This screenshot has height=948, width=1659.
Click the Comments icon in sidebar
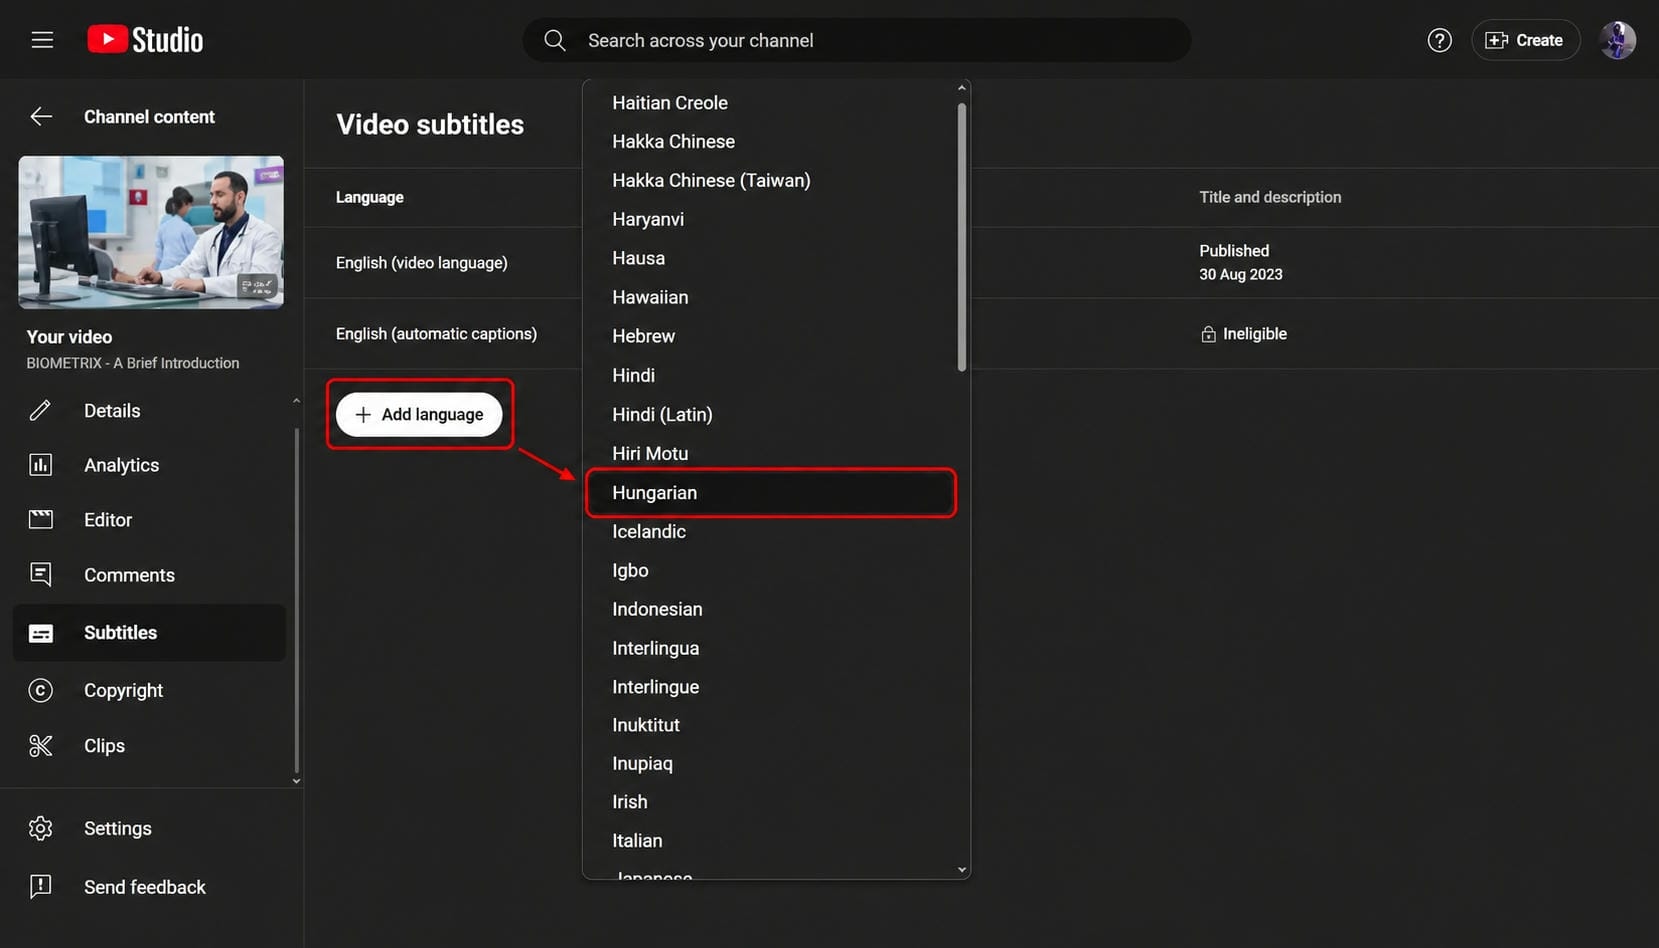click(x=40, y=574)
